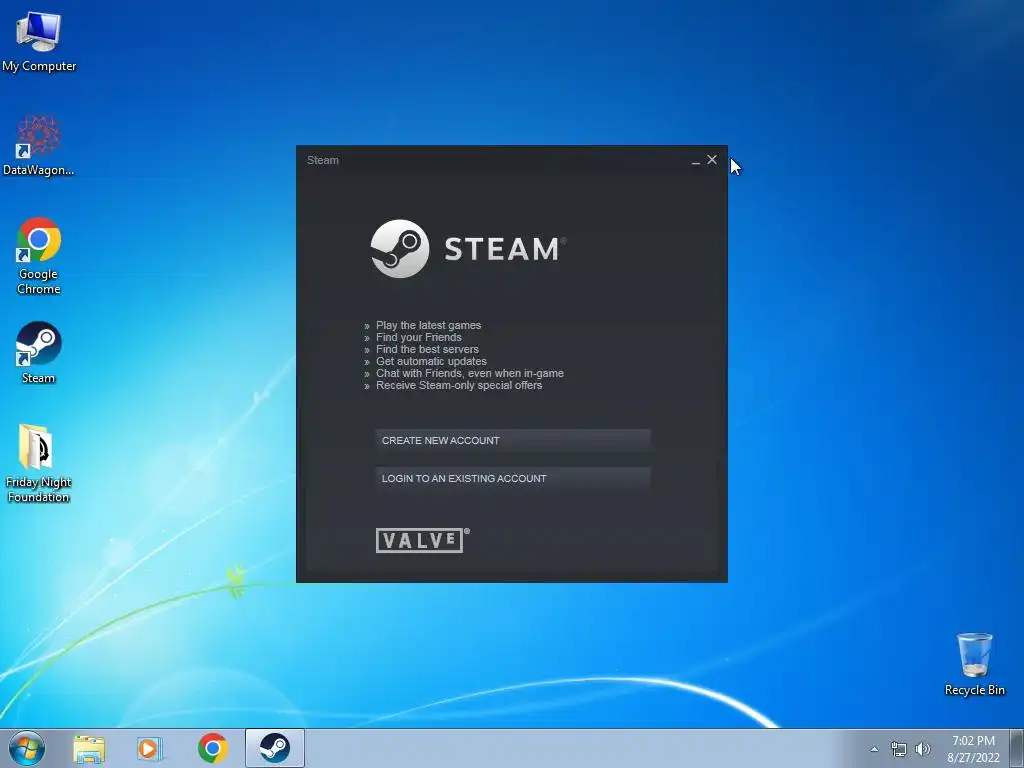Image resolution: width=1024 pixels, height=768 pixels.
Task: Select the Google Chrome desktop shortcut
Action: pos(39,255)
